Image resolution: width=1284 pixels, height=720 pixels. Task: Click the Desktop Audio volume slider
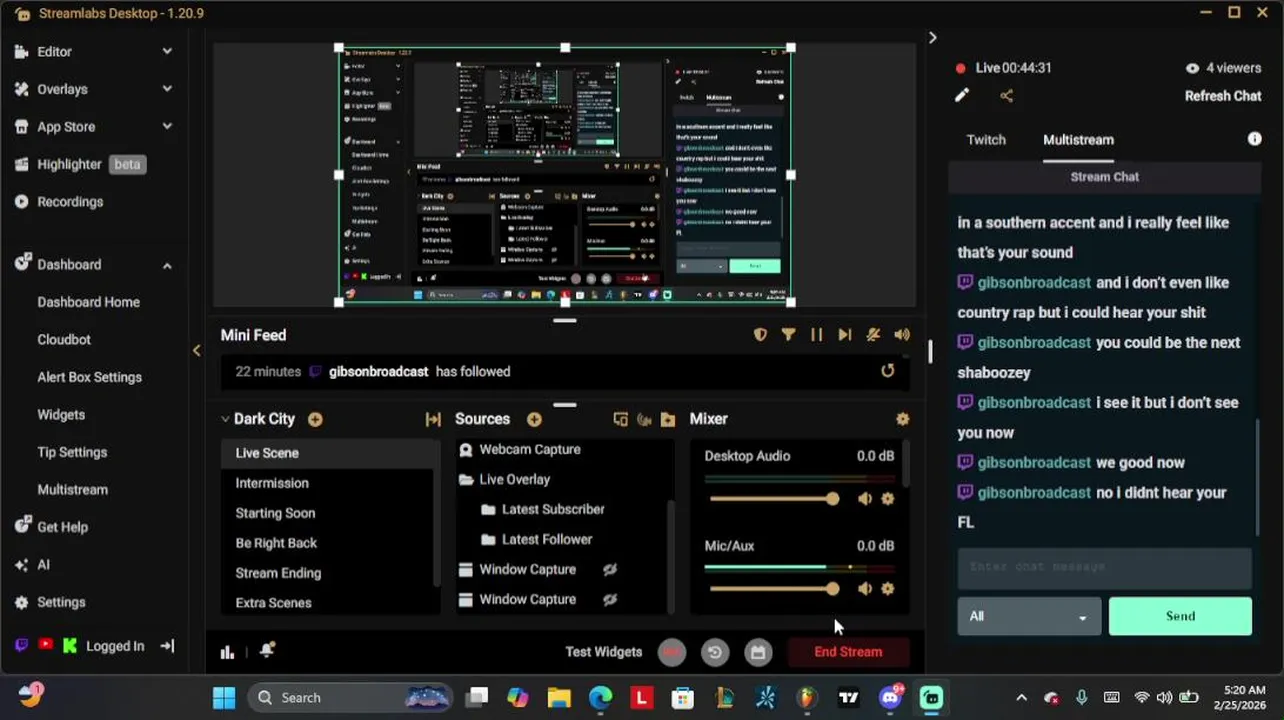[x=772, y=499]
